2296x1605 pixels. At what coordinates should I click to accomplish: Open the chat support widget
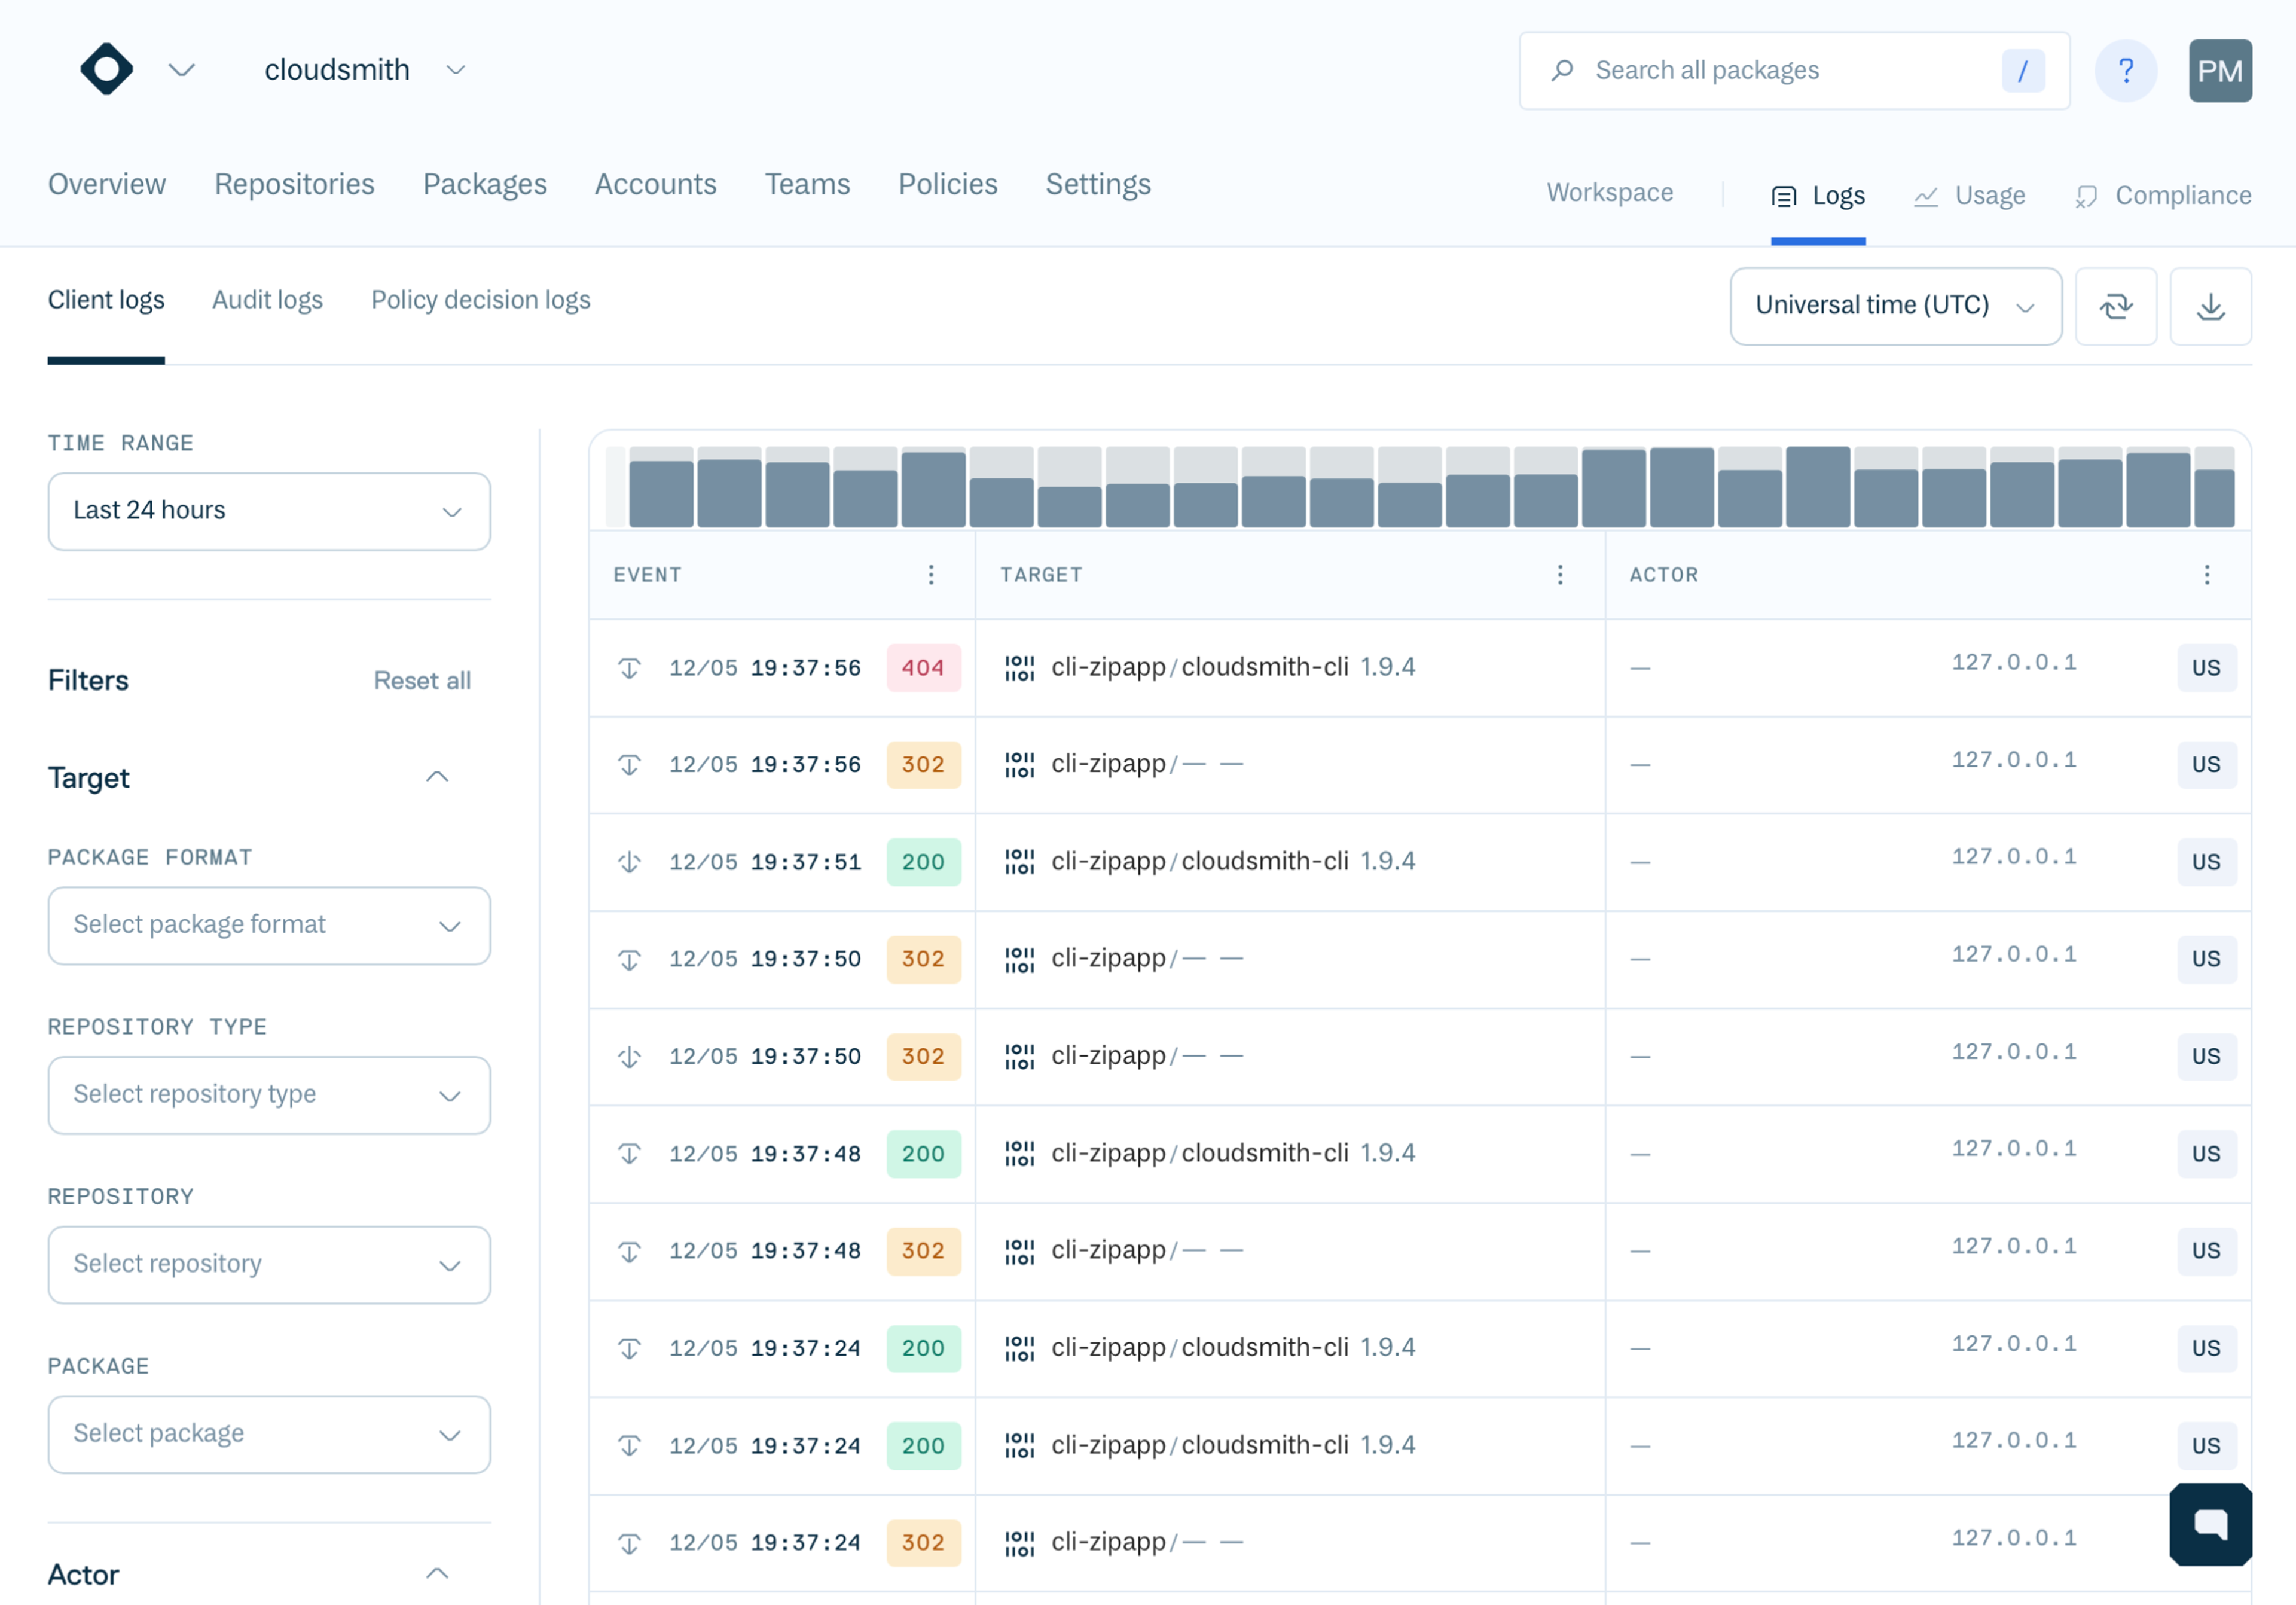click(2210, 1524)
